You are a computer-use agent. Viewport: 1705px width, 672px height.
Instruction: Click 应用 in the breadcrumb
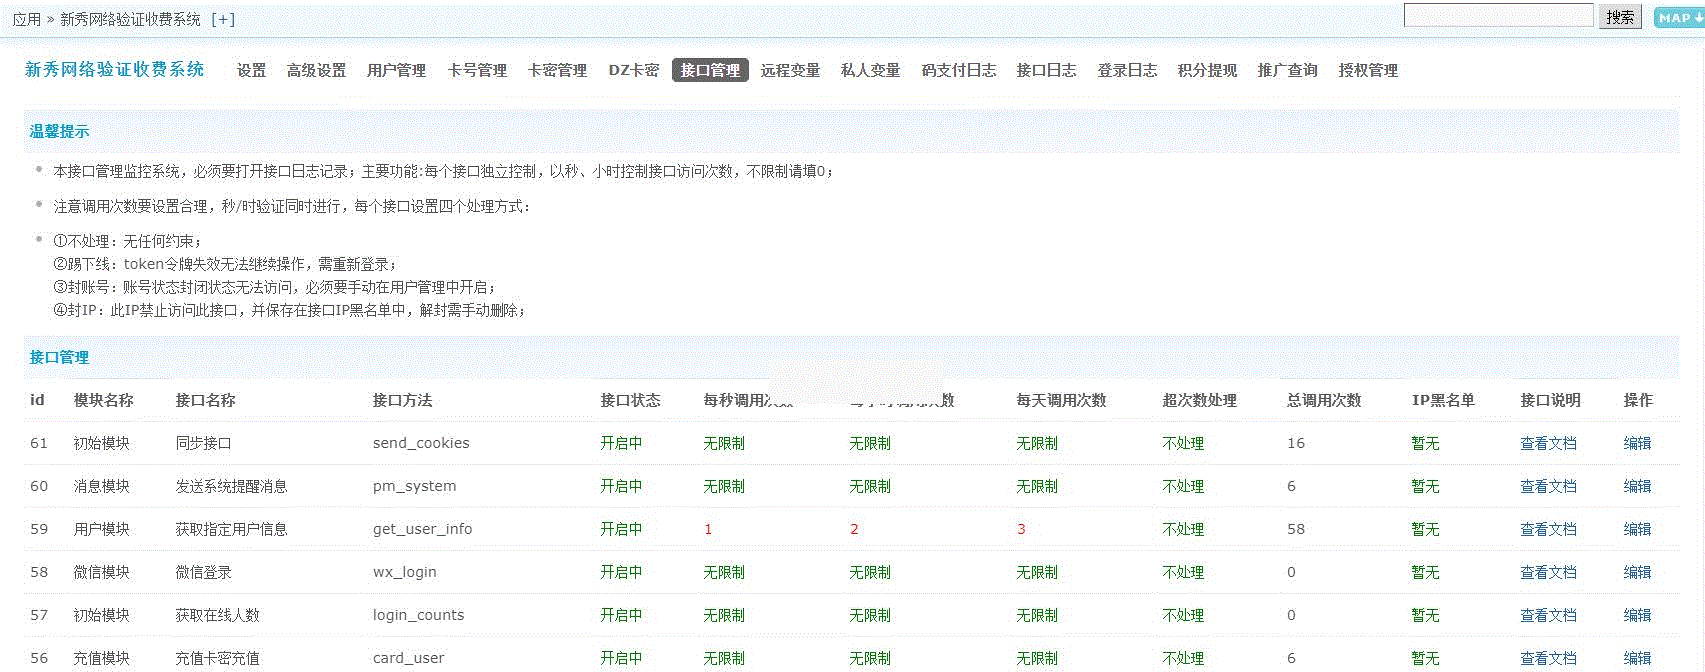pos(26,19)
